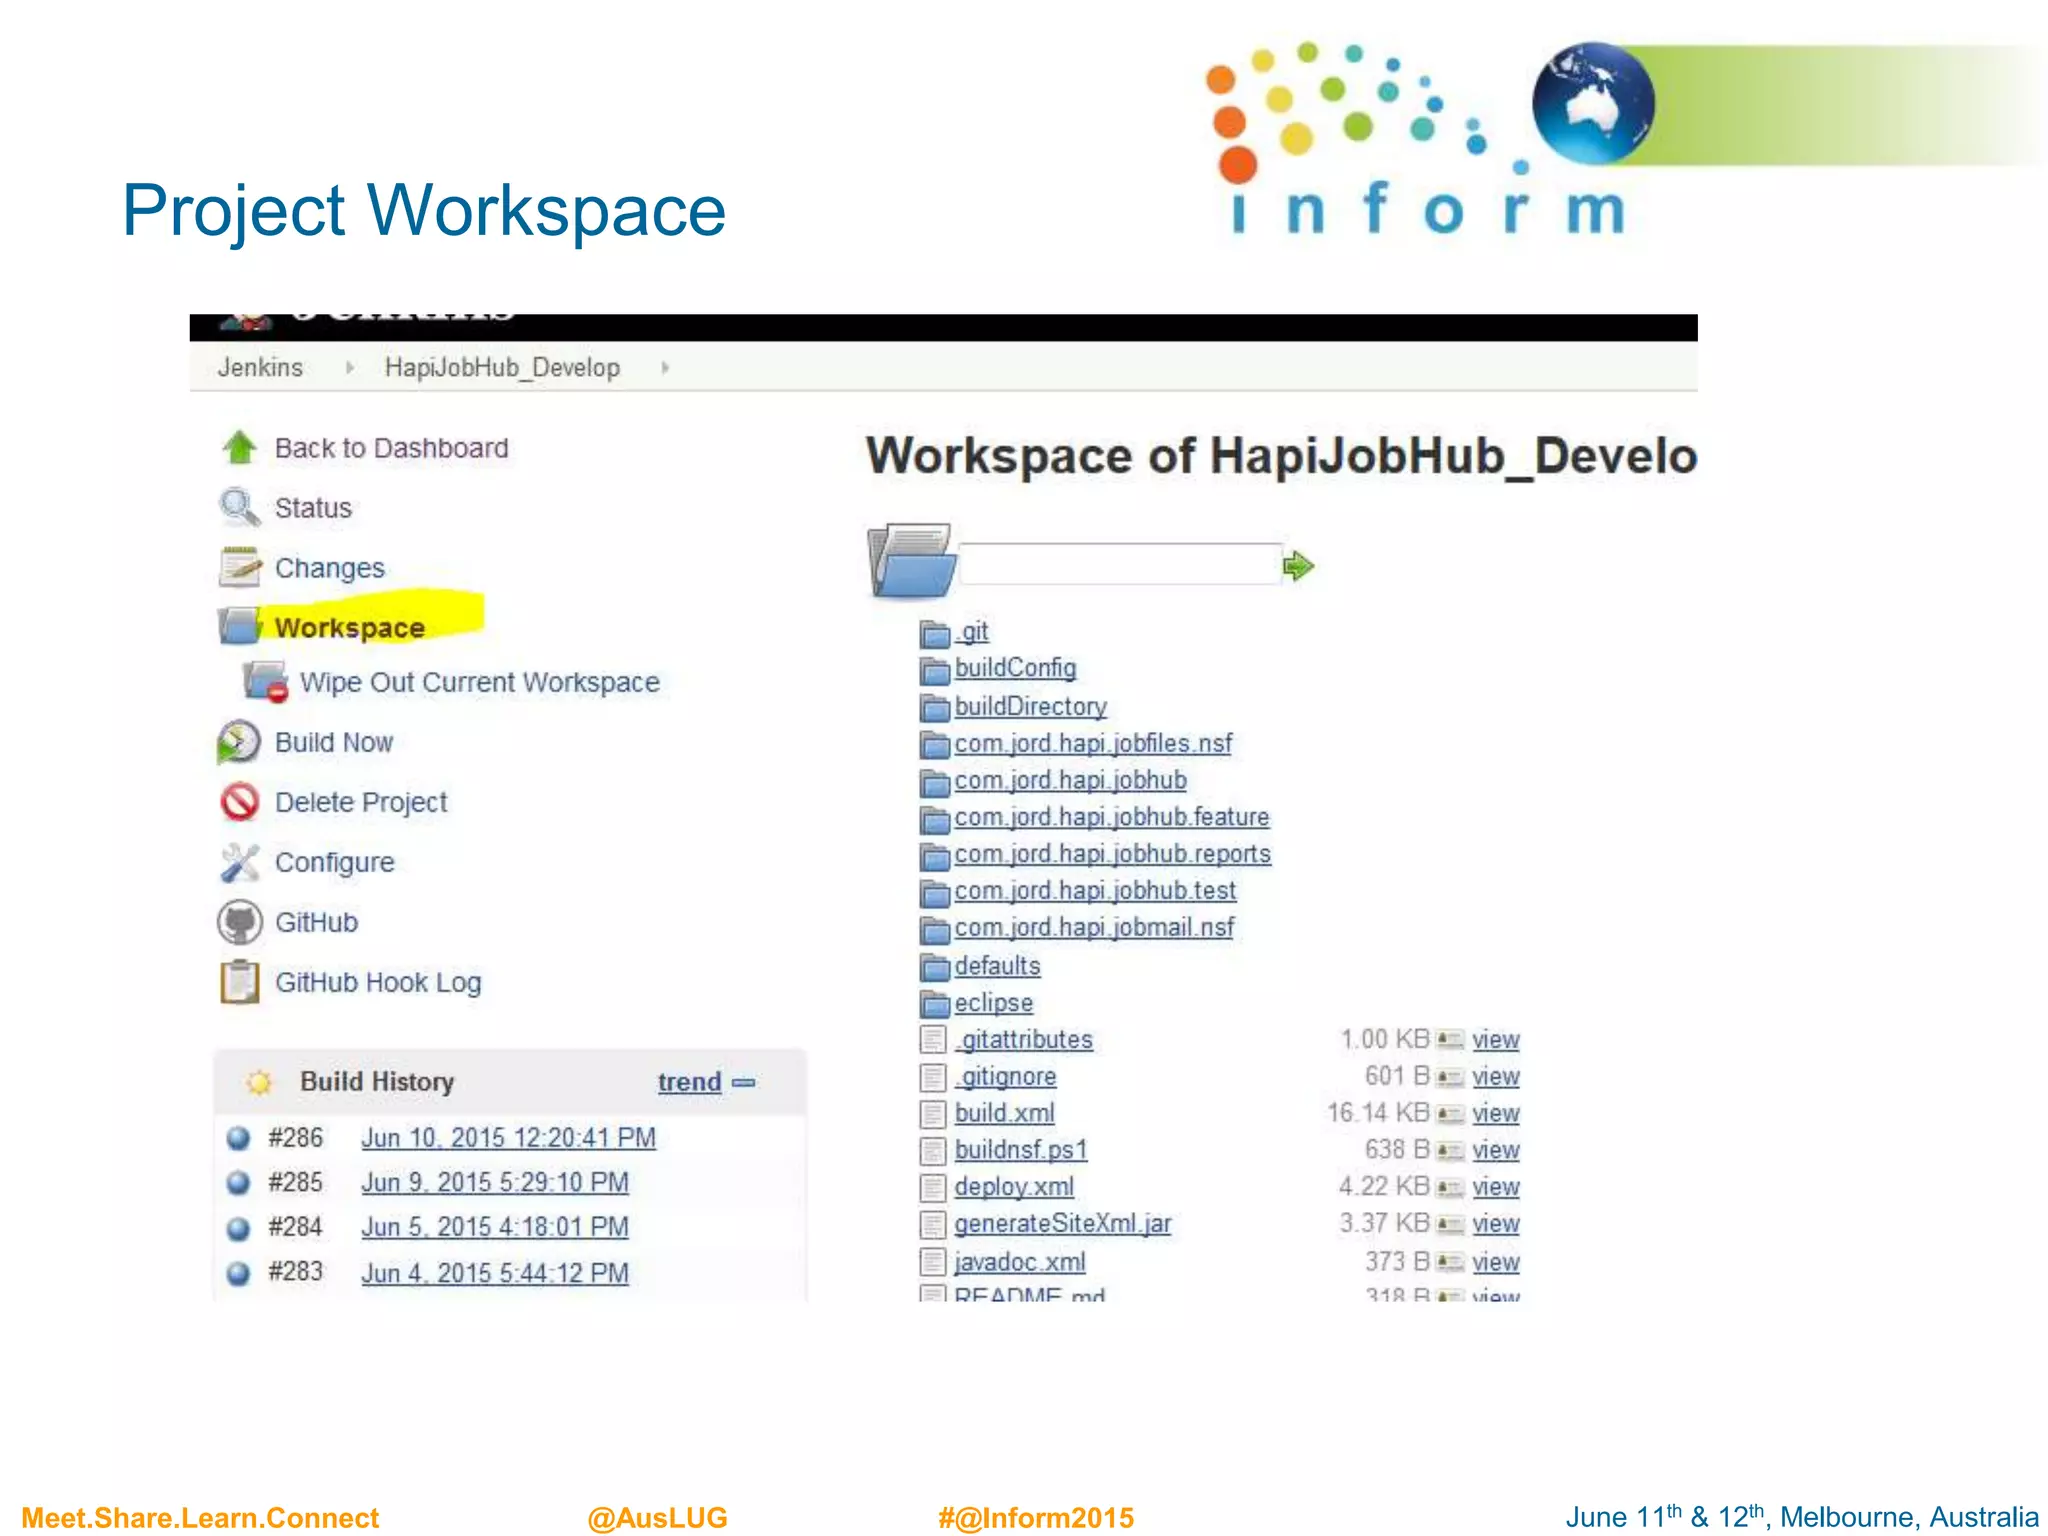
Task: Click the workspace path input field
Action: pyautogui.click(x=1120, y=565)
